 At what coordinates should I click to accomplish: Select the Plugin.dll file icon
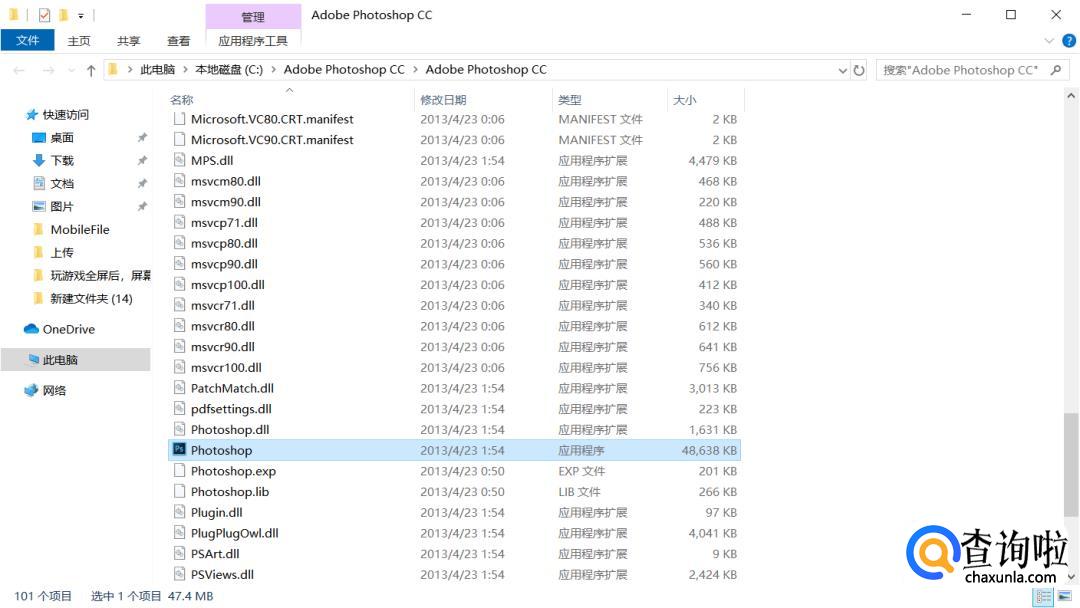(x=179, y=512)
